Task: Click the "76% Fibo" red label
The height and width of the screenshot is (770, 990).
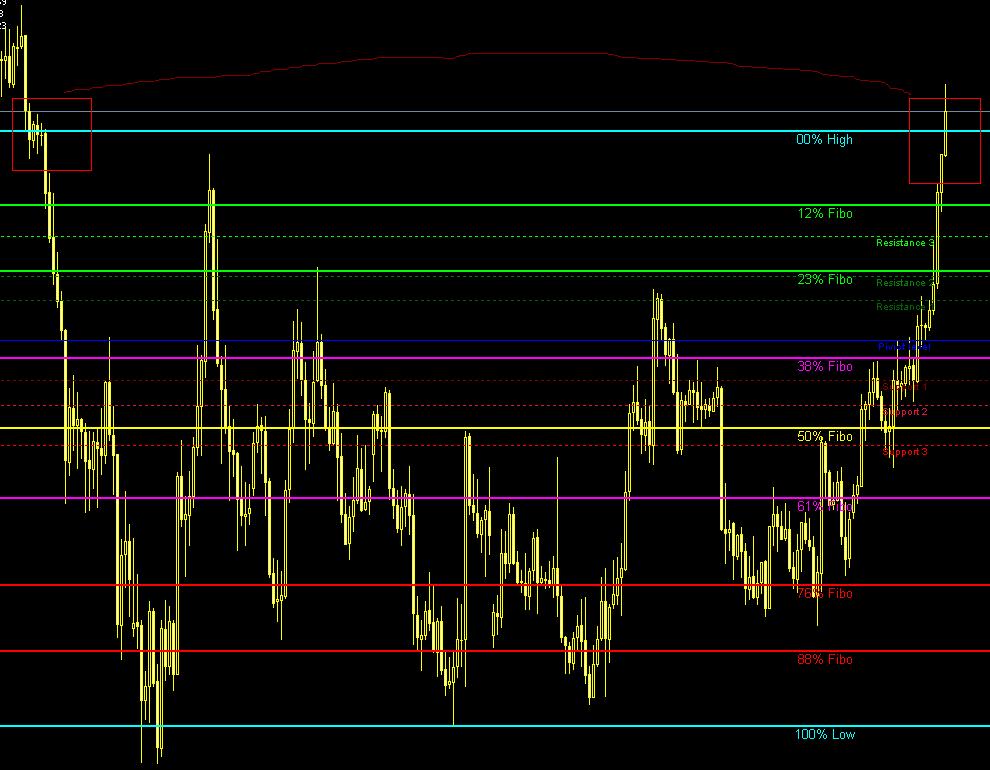Action: click(x=824, y=594)
